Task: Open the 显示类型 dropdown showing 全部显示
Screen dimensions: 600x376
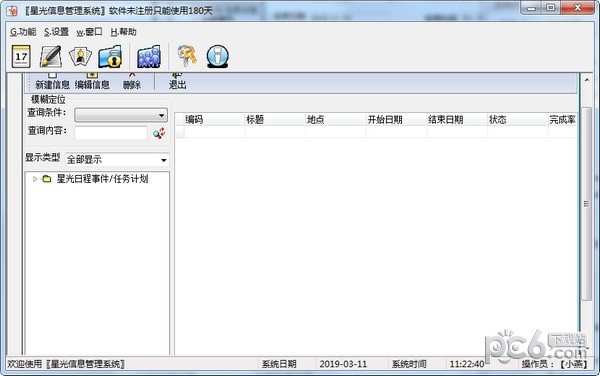Action: (x=117, y=160)
